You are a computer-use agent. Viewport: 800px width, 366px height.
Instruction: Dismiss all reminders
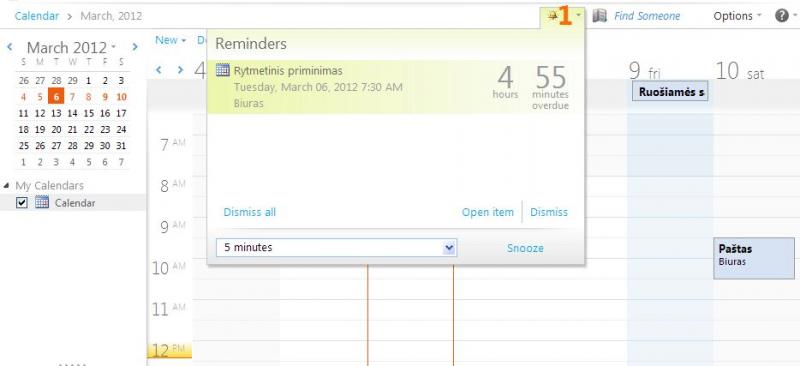click(249, 212)
